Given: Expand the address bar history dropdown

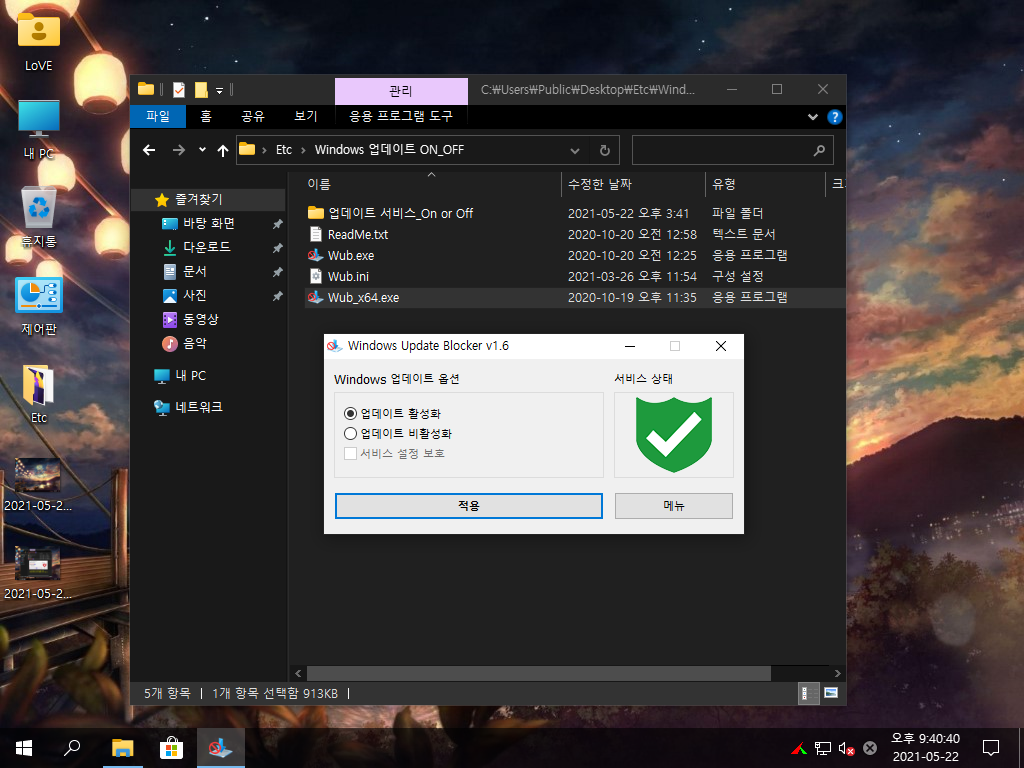Looking at the screenshot, I should [575, 151].
